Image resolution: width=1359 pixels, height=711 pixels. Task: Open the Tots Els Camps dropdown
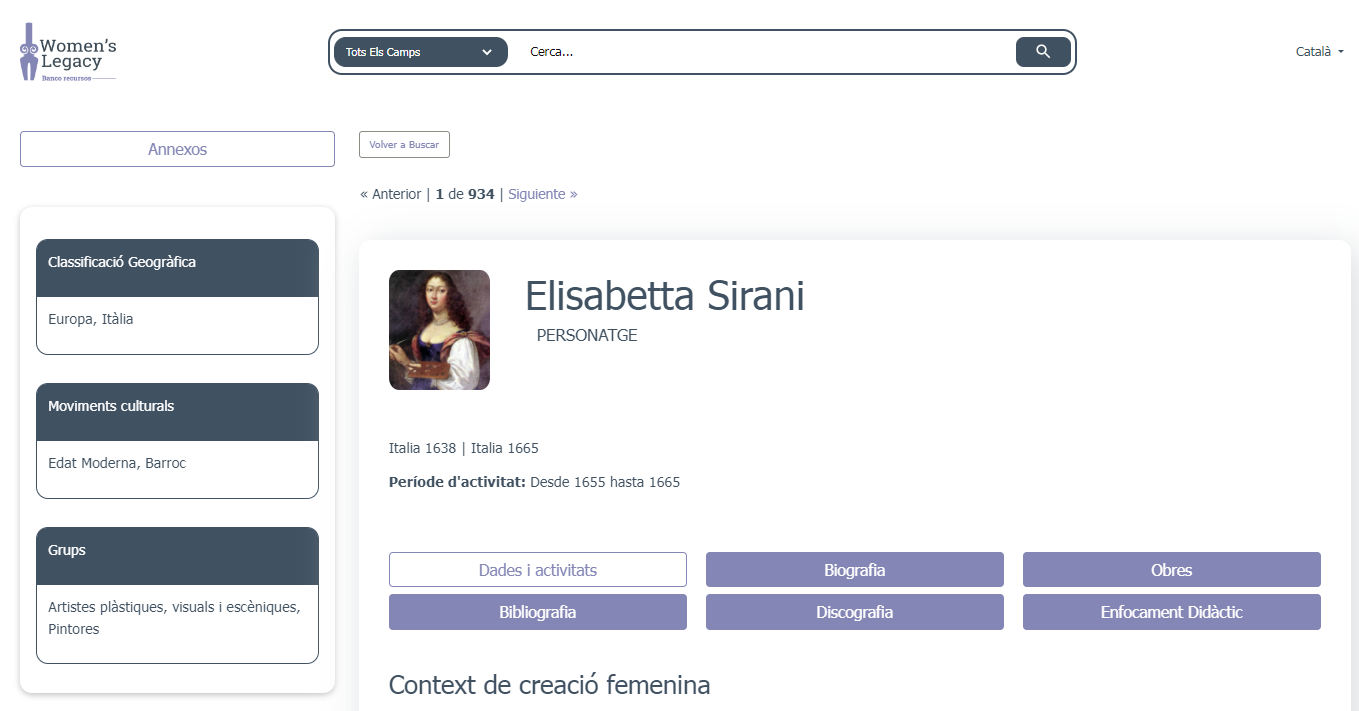[x=420, y=52]
